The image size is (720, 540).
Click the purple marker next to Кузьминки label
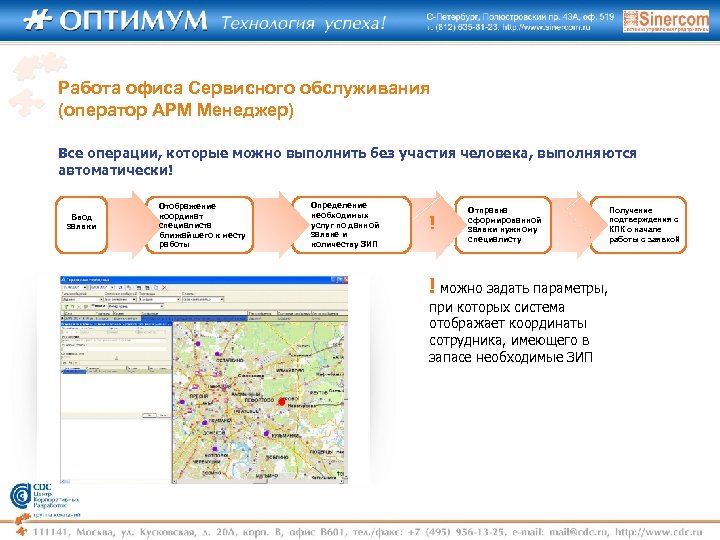coord(266,433)
